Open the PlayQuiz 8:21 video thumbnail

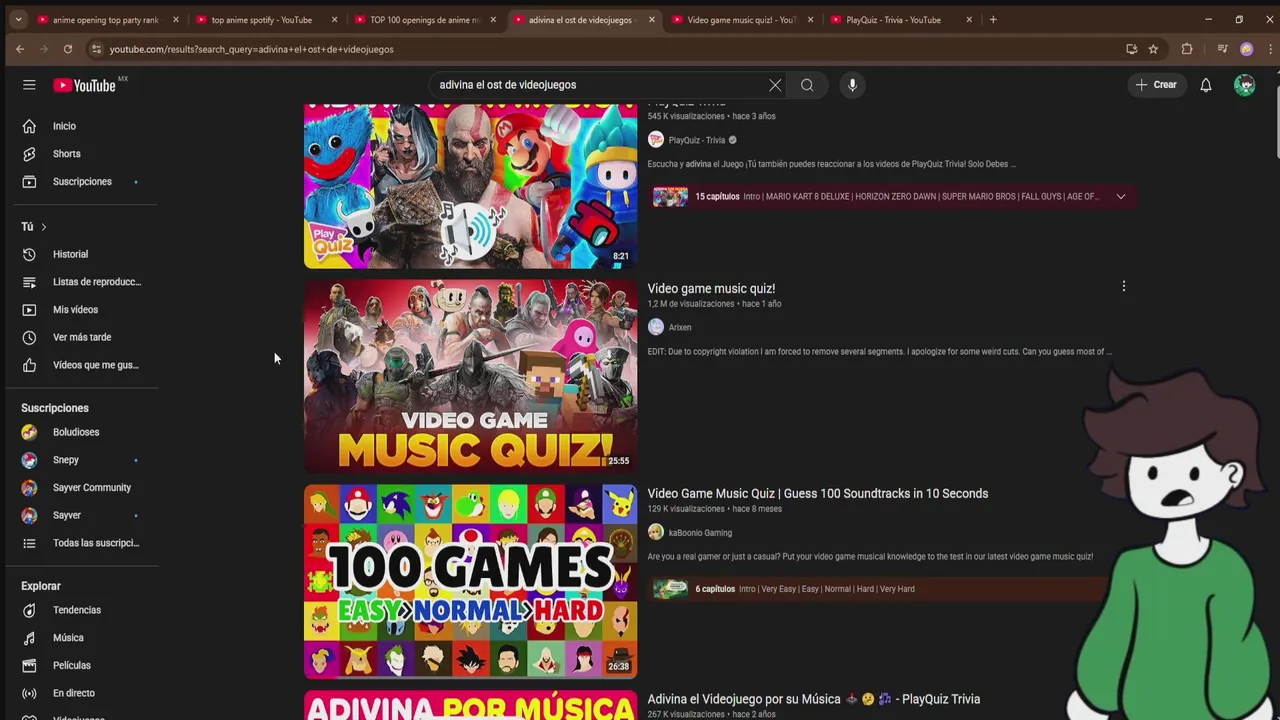click(x=470, y=185)
